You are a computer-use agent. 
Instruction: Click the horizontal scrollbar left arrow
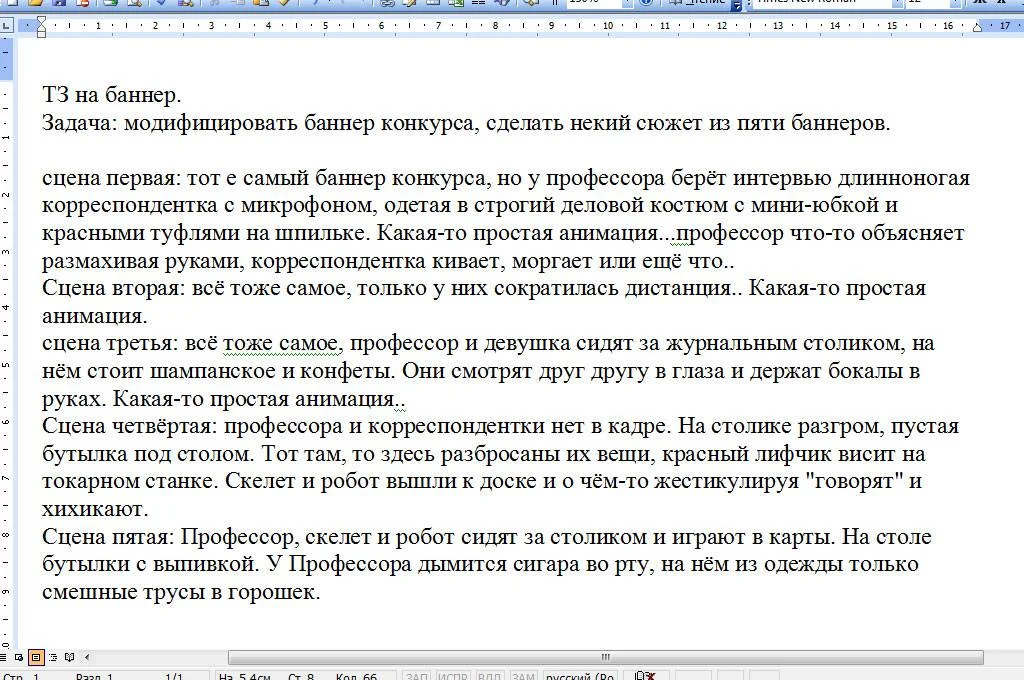click(x=87, y=657)
